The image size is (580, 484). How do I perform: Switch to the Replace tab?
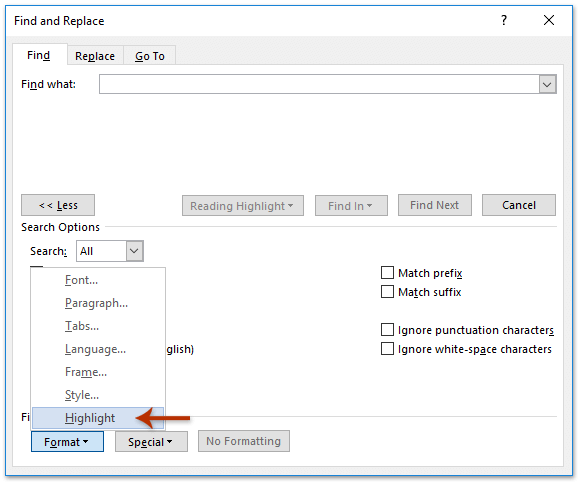95,56
